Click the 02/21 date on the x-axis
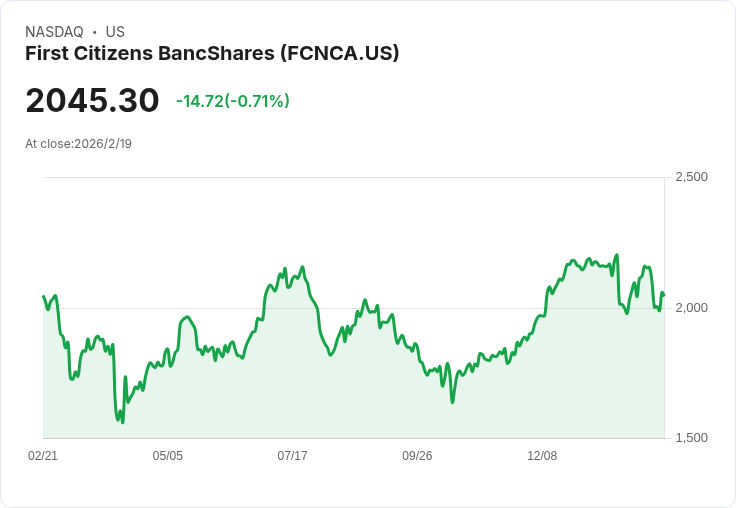Image resolution: width=736 pixels, height=508 pixels. pyautogui.click(x=43, y=456)
